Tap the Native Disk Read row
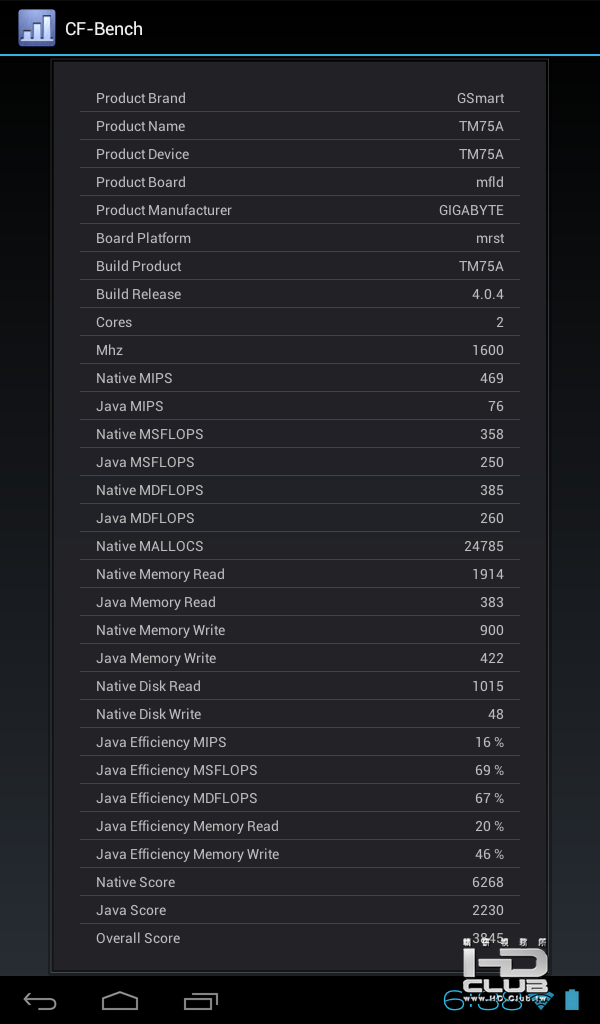Screen dimensions: 600x1024 (x=300, y=686)
